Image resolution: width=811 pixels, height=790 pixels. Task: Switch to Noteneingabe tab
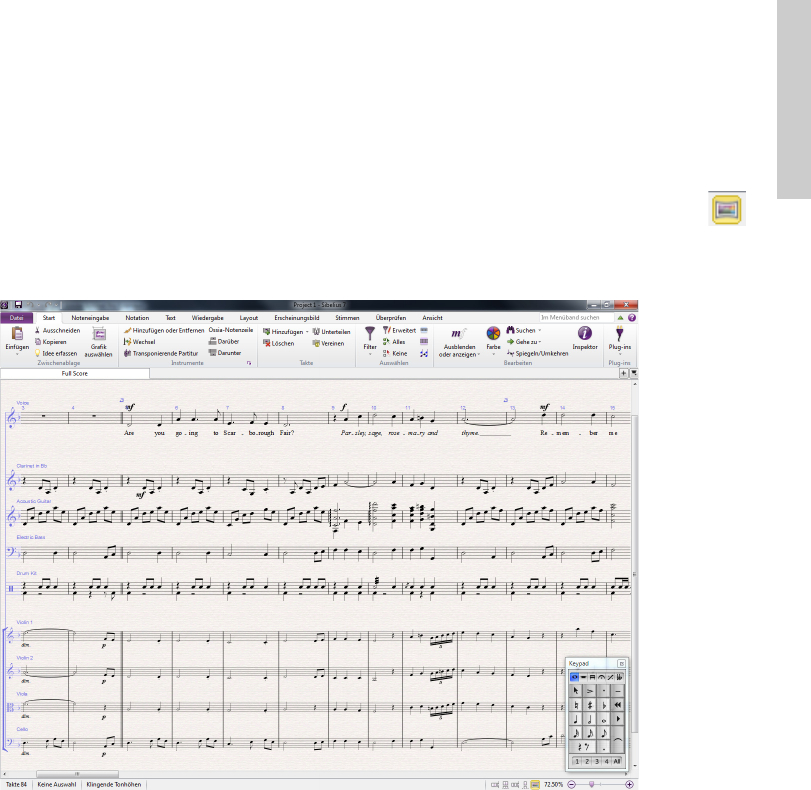(90, 318)
